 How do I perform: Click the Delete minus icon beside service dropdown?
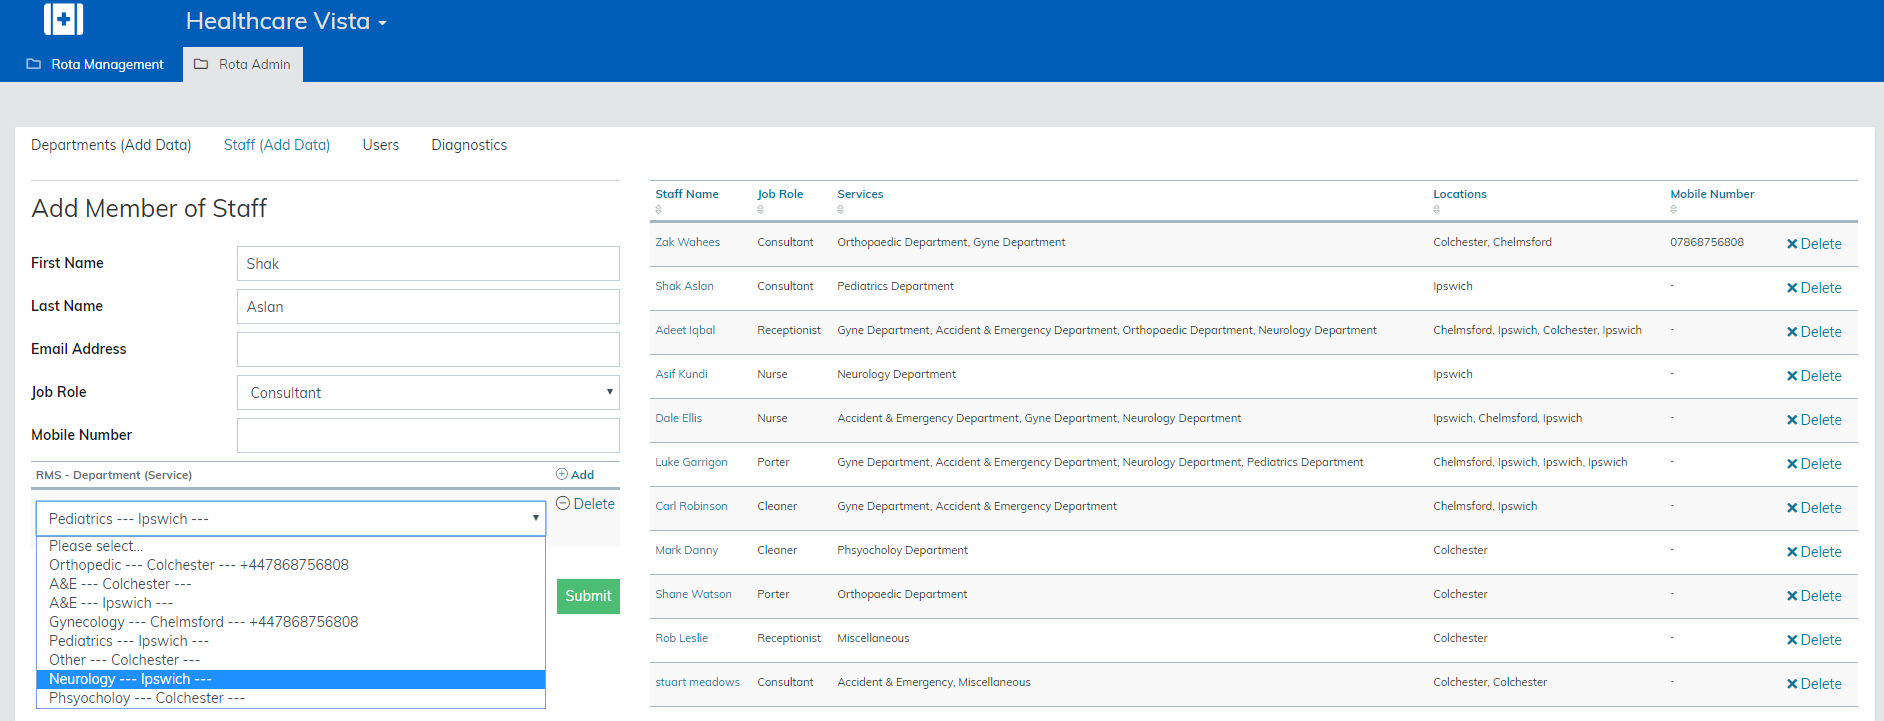click(563, 503)
